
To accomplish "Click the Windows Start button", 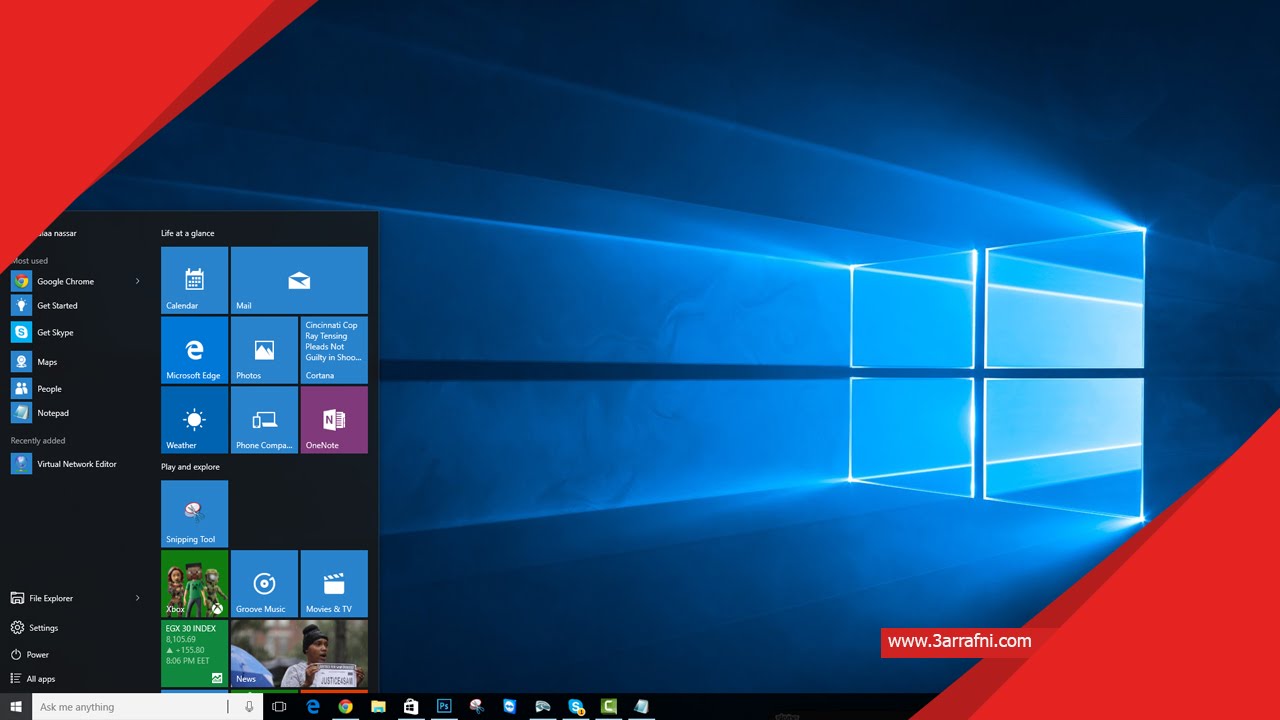I will coord(16,707).
